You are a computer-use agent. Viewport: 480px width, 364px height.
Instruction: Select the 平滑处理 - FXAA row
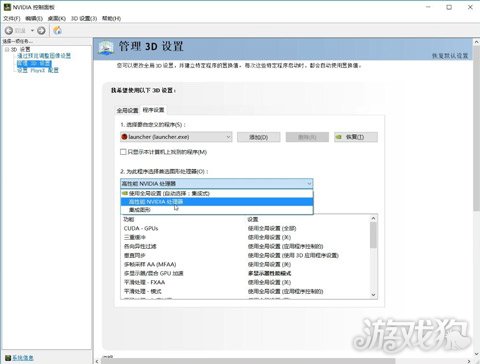245,282
